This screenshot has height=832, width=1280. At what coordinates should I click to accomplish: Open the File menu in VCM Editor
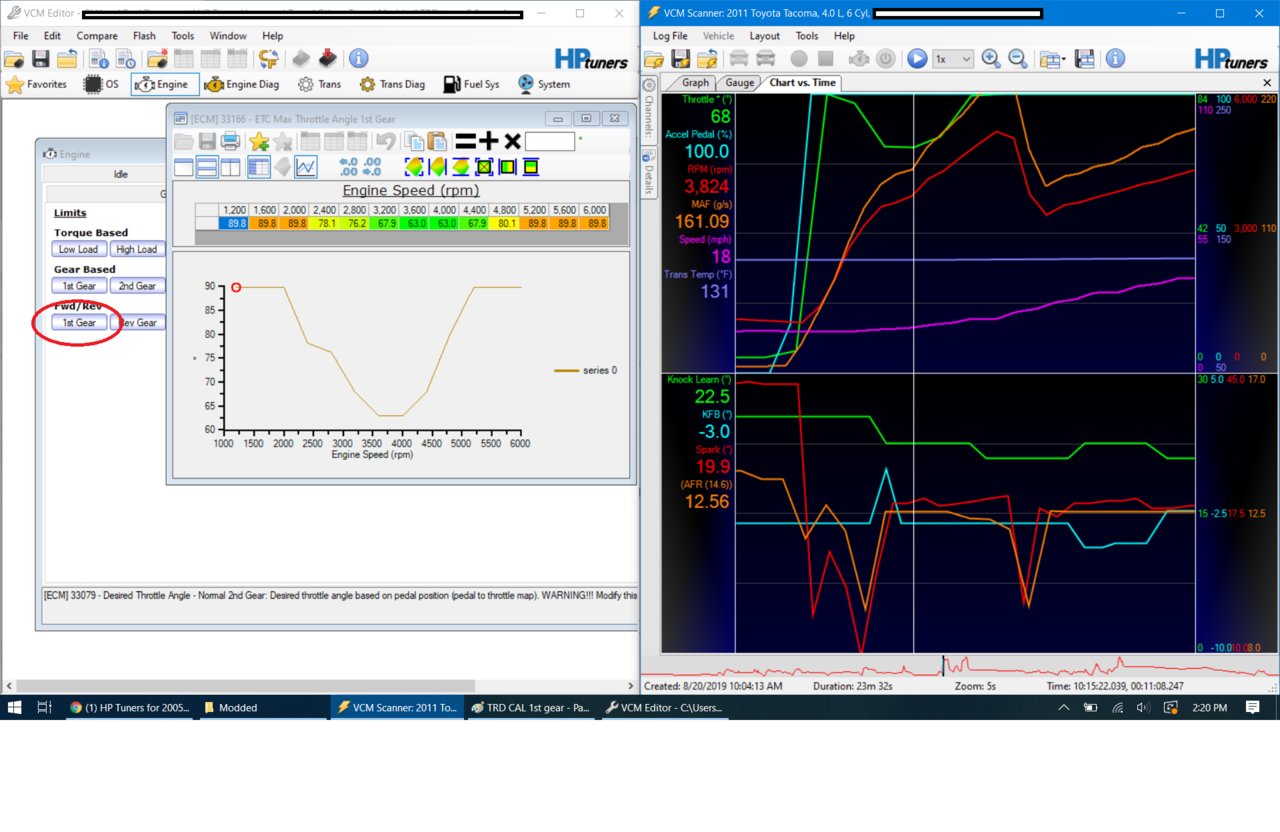tap(20, 36)
